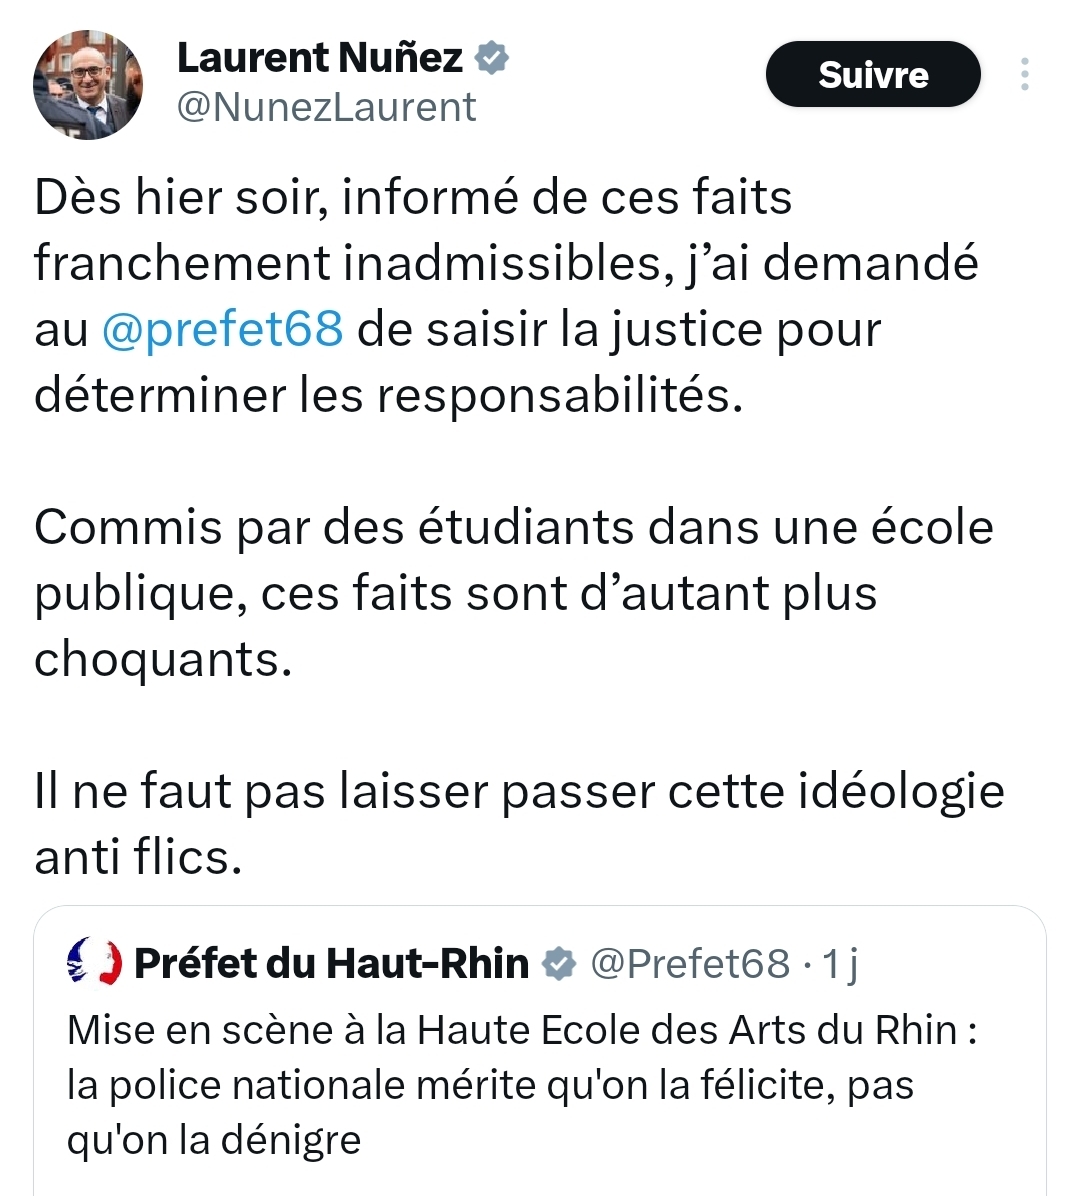
Task: Click the verified badge beside Préfet du Haut-Rhin
Action: click(x=559, y=964)
